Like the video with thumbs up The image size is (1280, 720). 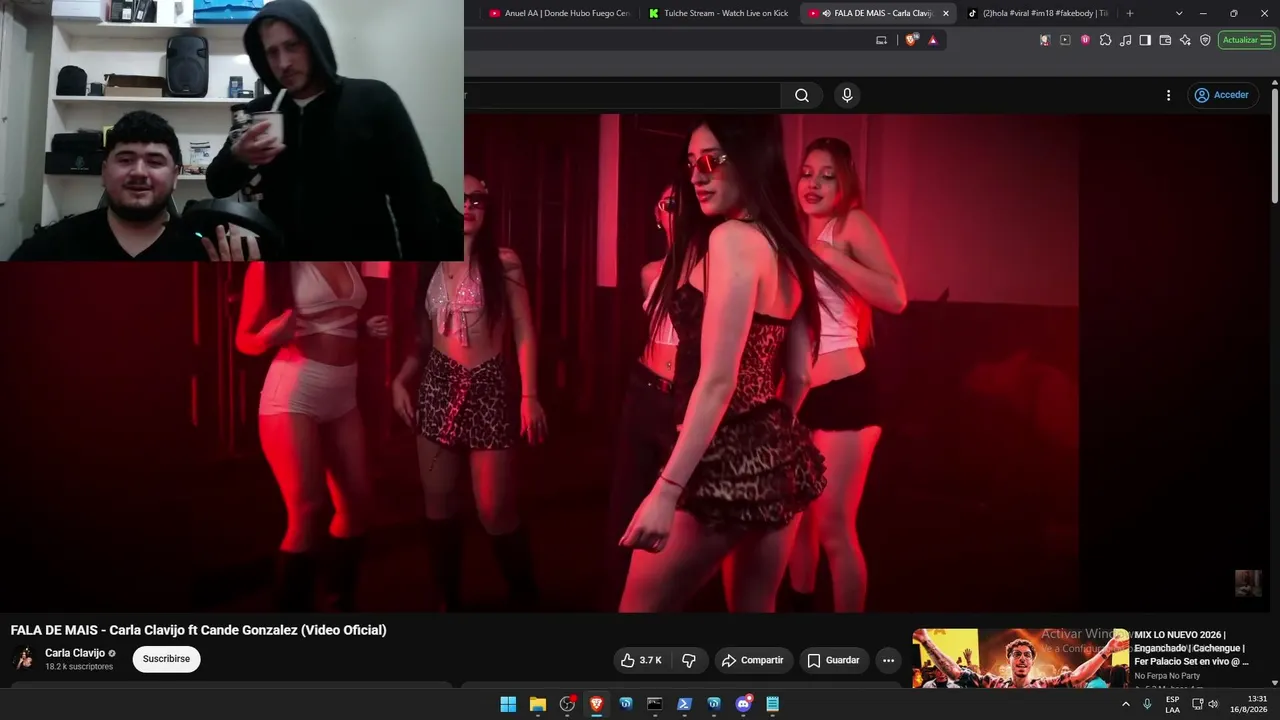coord(641,660)
